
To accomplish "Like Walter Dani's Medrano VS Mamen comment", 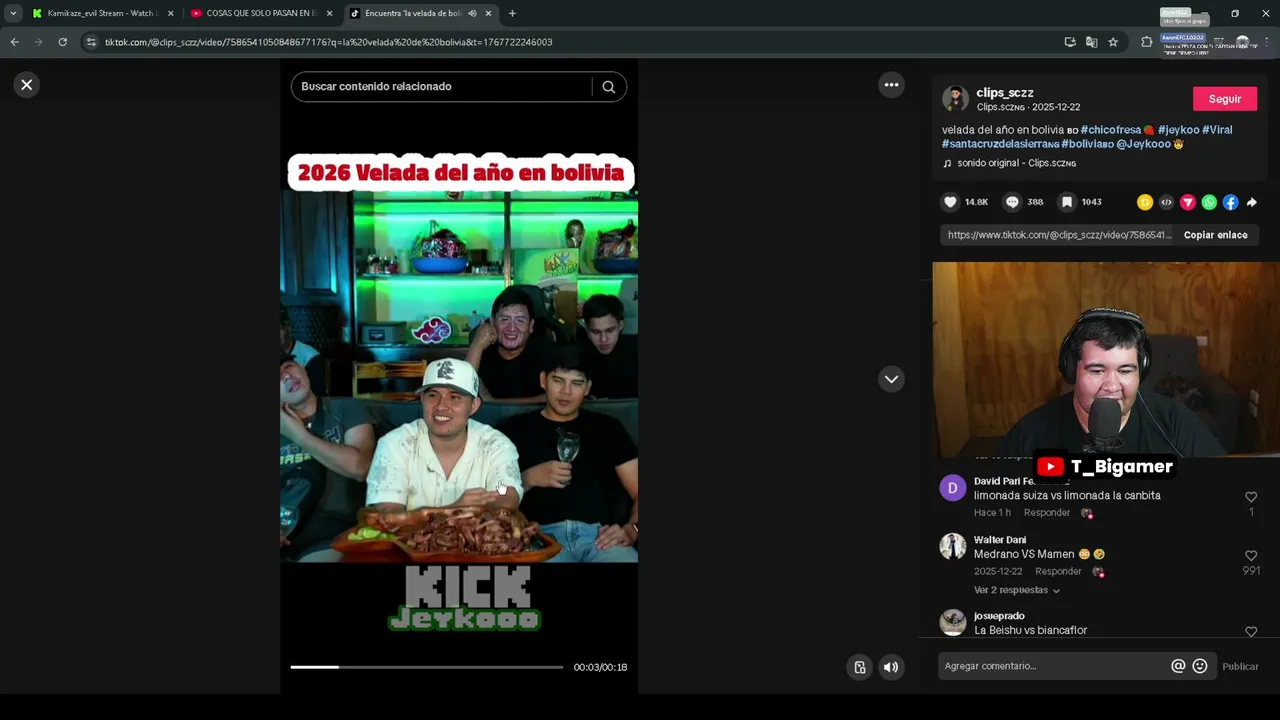I will (1251, 556).
